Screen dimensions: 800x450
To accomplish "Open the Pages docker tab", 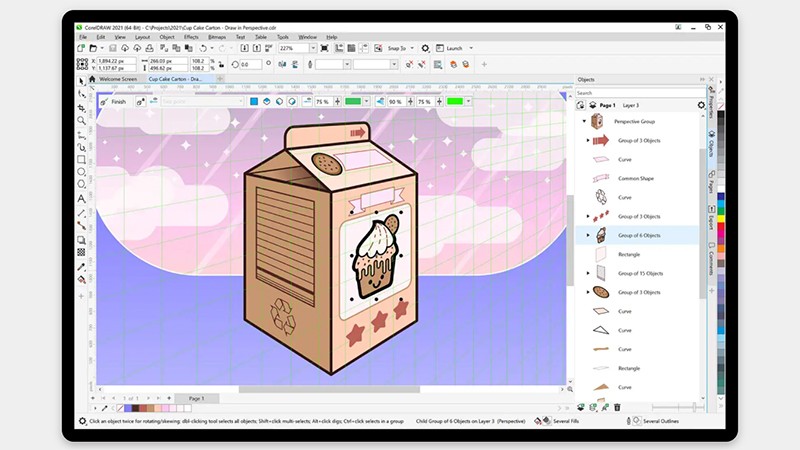I will [x=711, y=182].
